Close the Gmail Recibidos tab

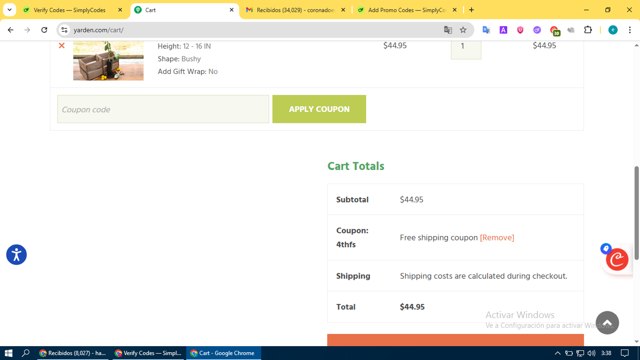(343, 10)
